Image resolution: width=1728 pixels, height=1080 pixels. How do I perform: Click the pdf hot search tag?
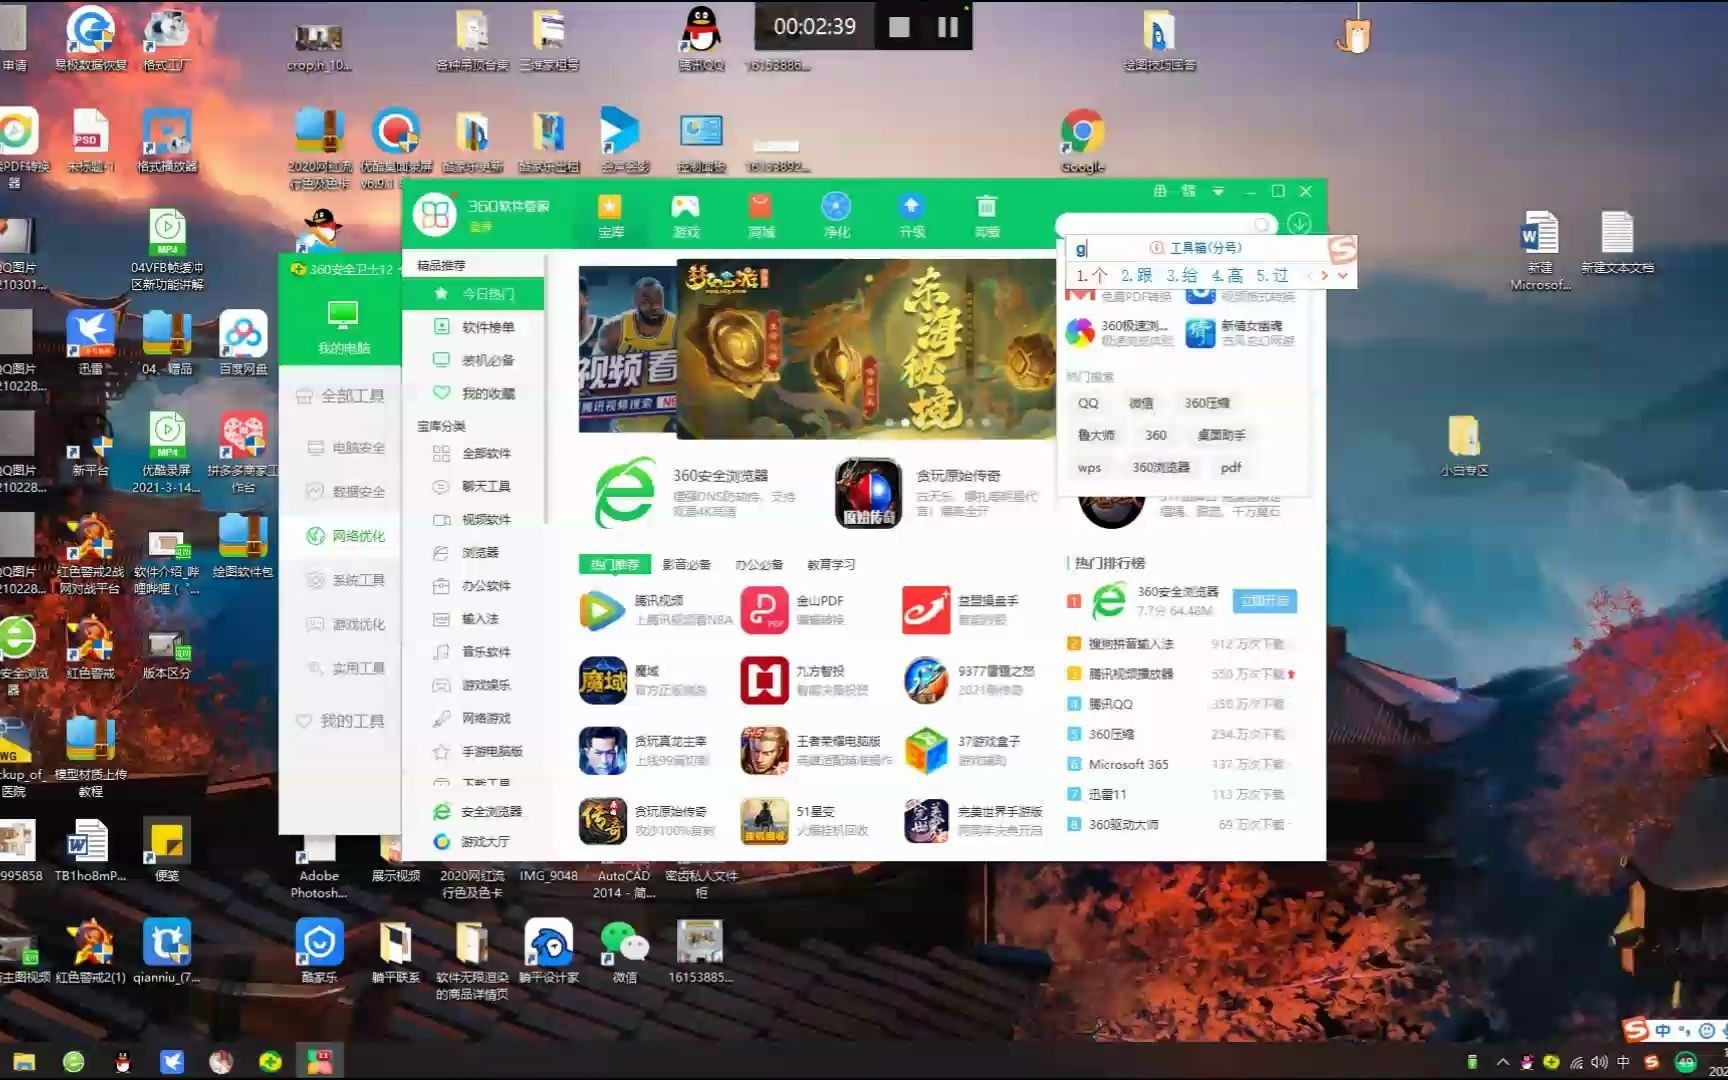1230,467
